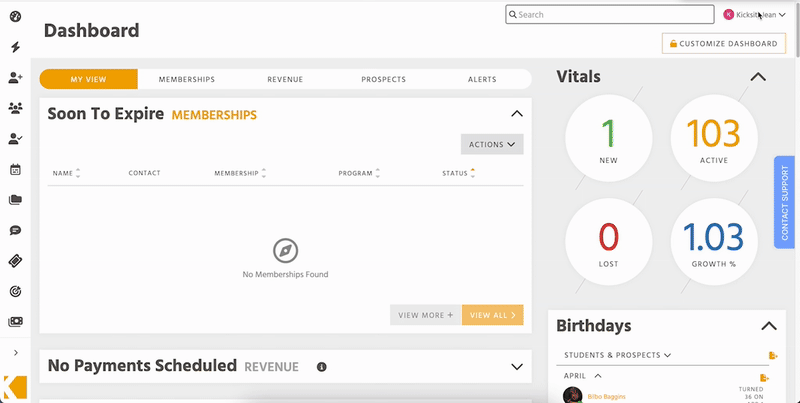This screenshot has width=800, height=403.
Task: Open the Students & Prospects dropdown
Action: [617, 355]
